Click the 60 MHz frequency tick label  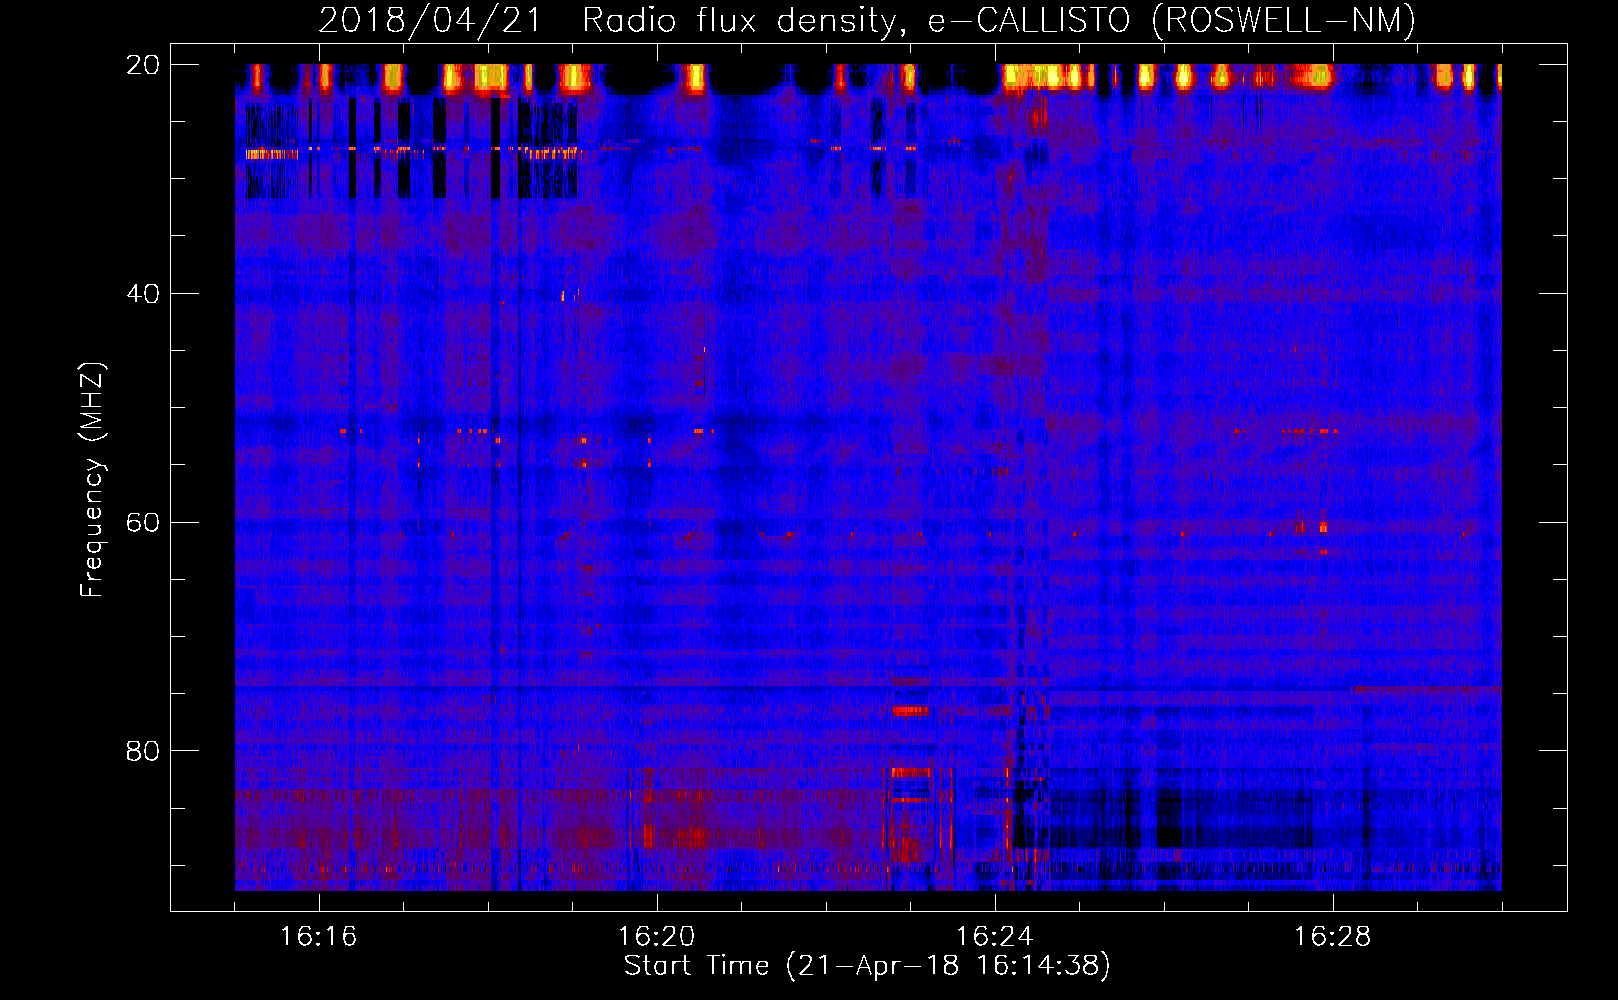coord(143,522)
